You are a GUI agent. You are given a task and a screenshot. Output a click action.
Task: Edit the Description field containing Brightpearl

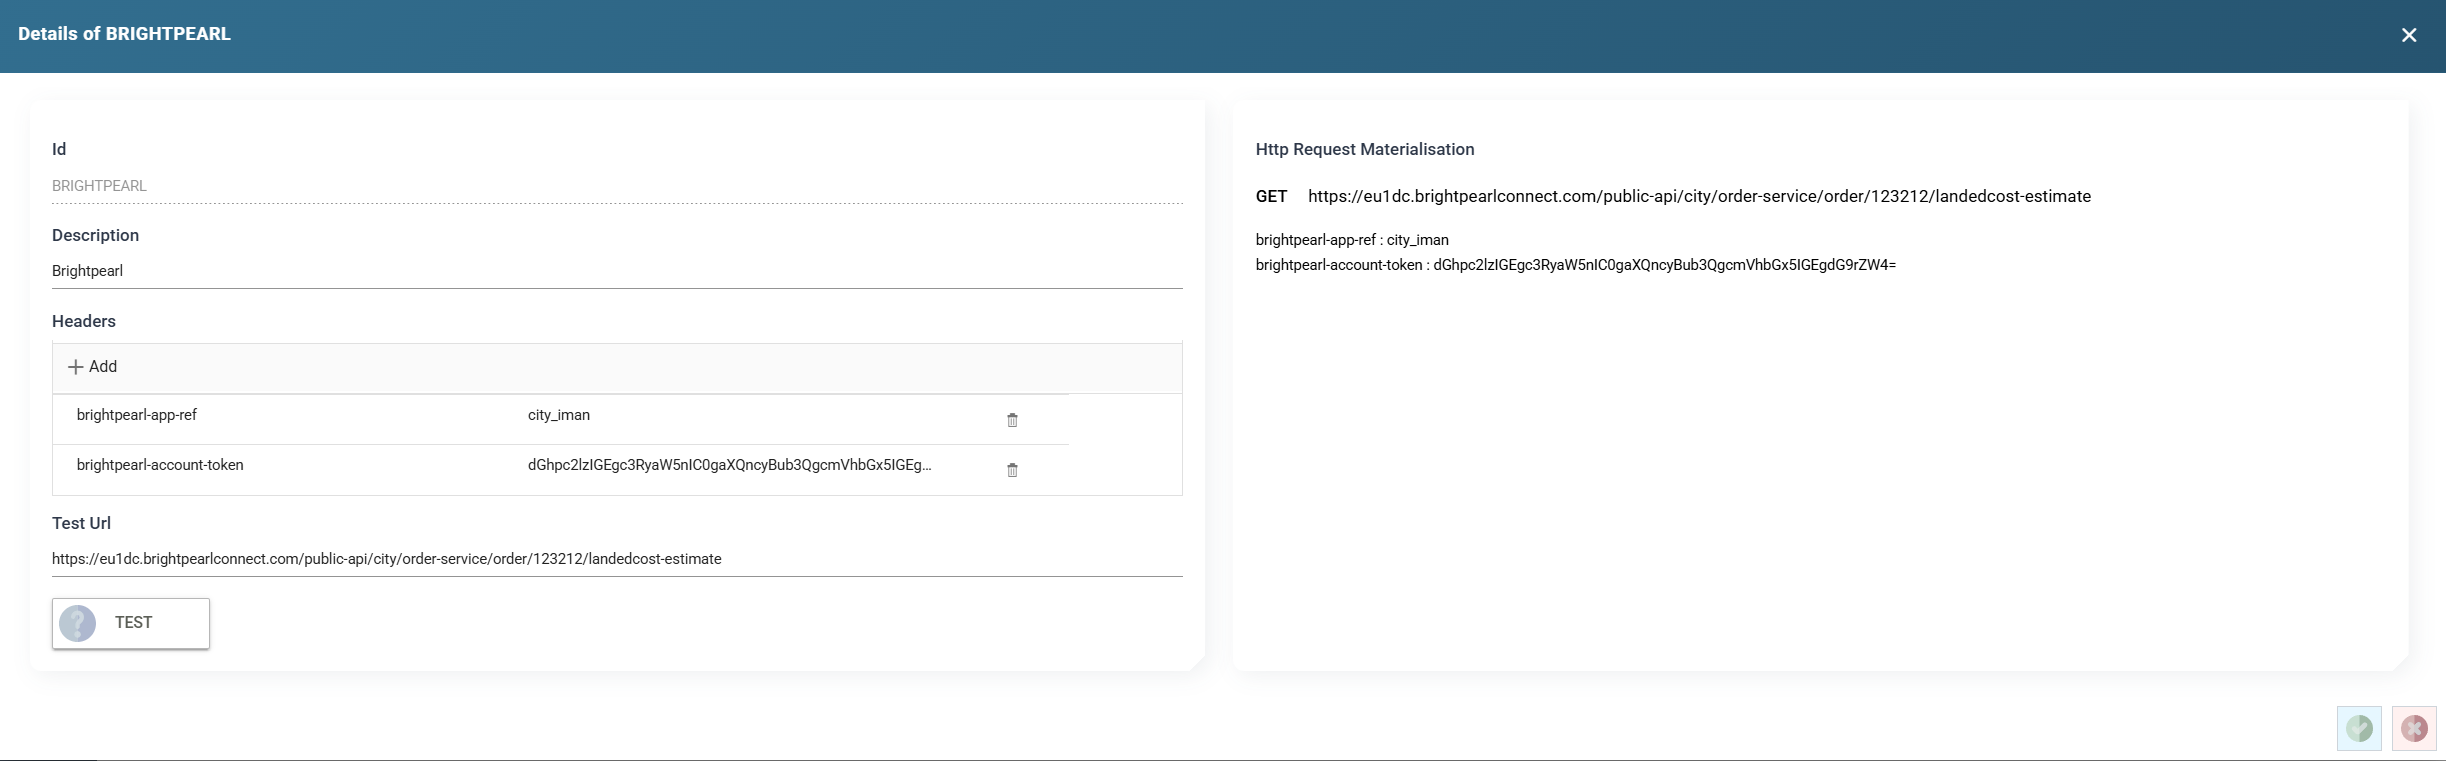tap(616, 271)
